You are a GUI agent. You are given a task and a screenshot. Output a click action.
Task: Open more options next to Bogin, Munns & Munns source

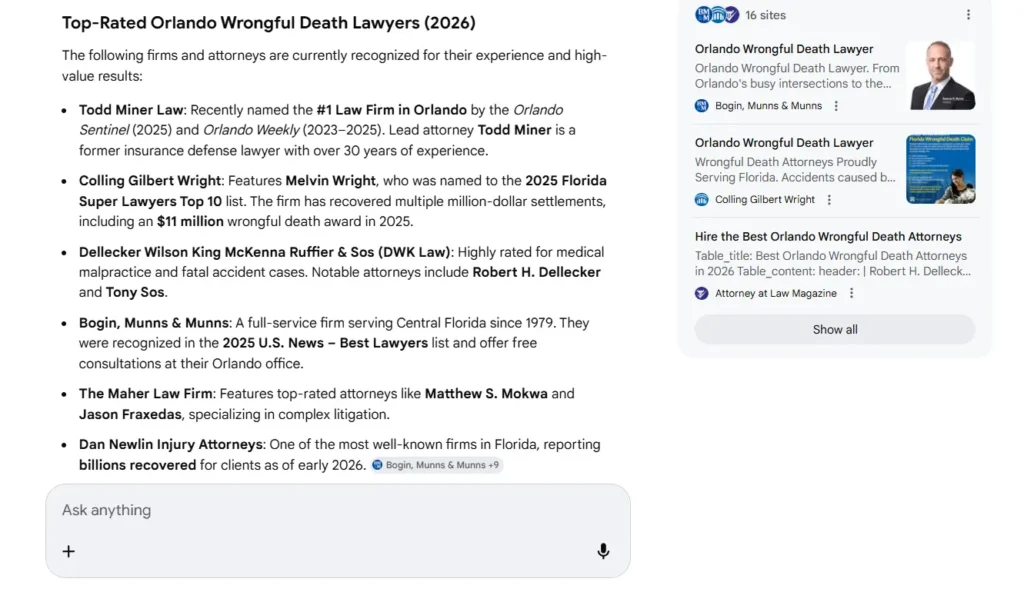837,106
